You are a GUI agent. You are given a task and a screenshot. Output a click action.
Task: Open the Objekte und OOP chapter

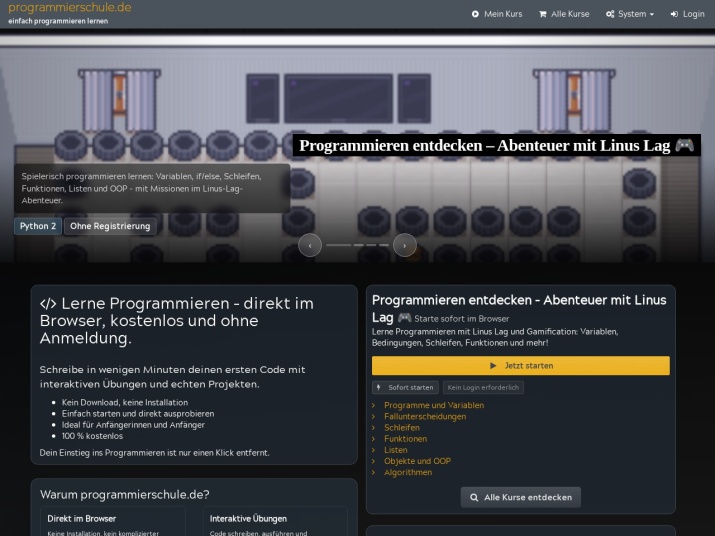coord(417,461)
